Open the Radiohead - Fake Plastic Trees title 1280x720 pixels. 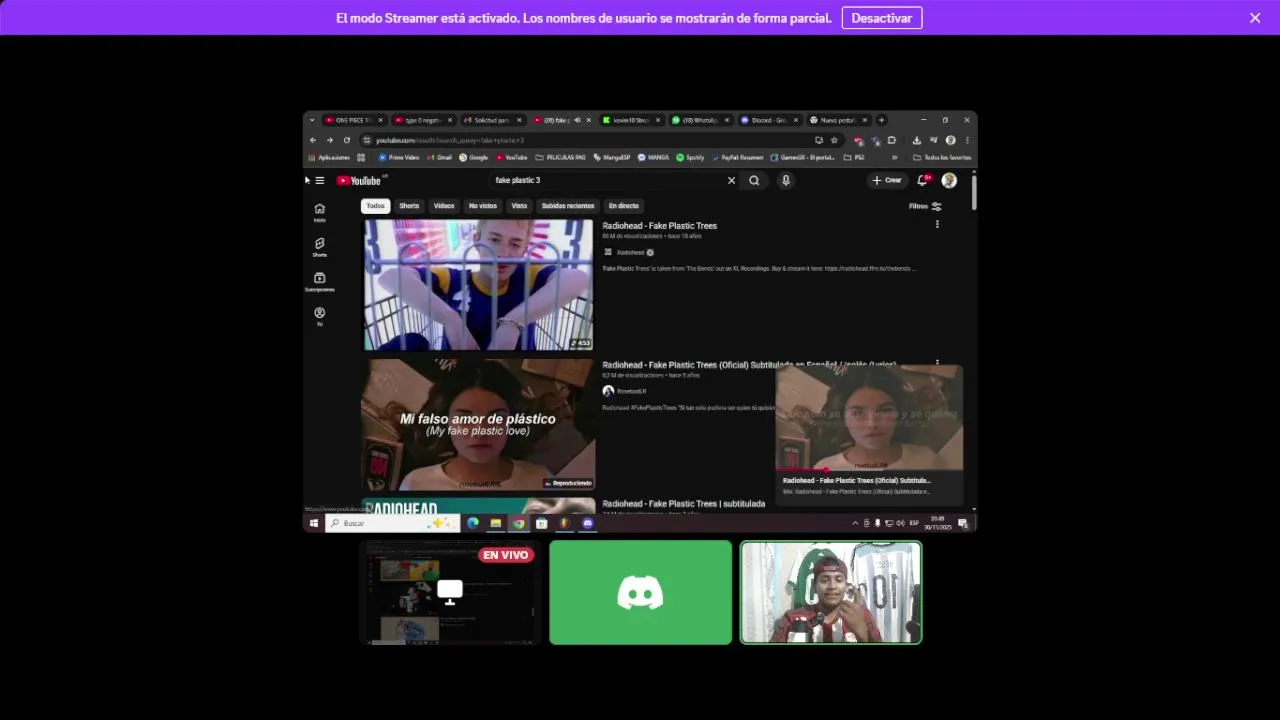click(660, 226)
